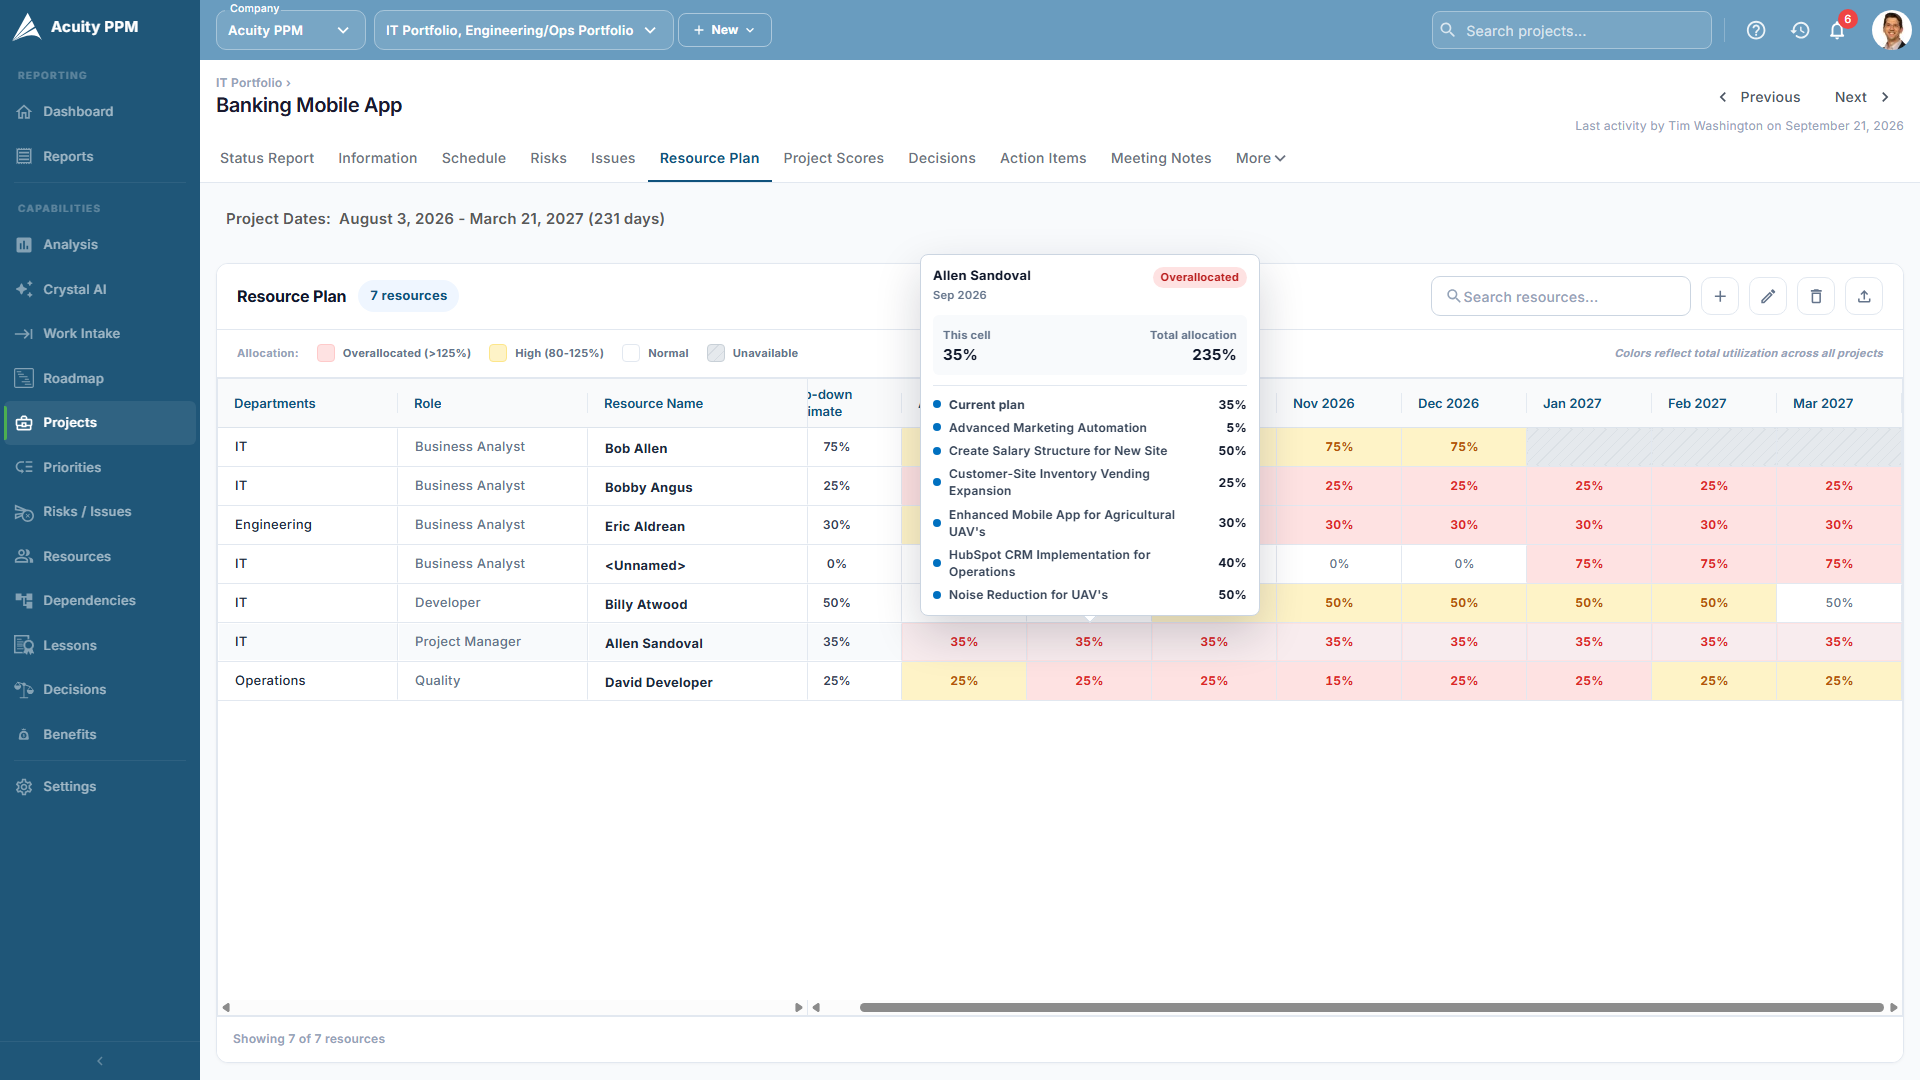Click Bob Allen's Nov 2026 75% cell

tap(1339, 447)
